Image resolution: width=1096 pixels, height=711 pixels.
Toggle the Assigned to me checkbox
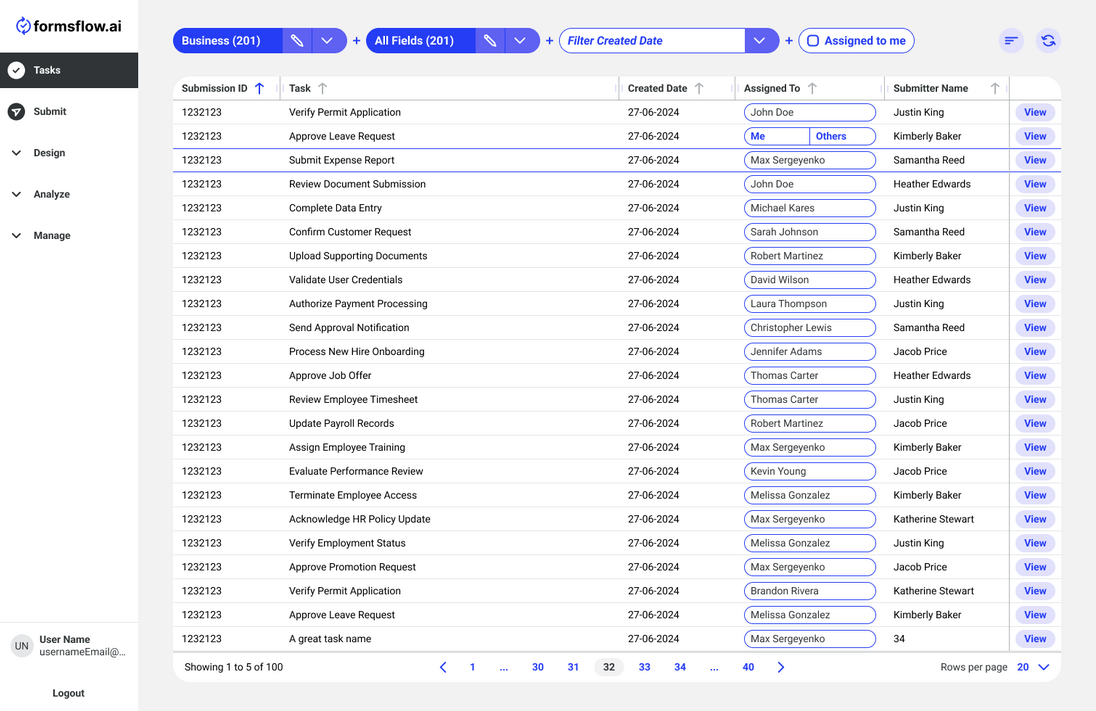pos(813,41)
